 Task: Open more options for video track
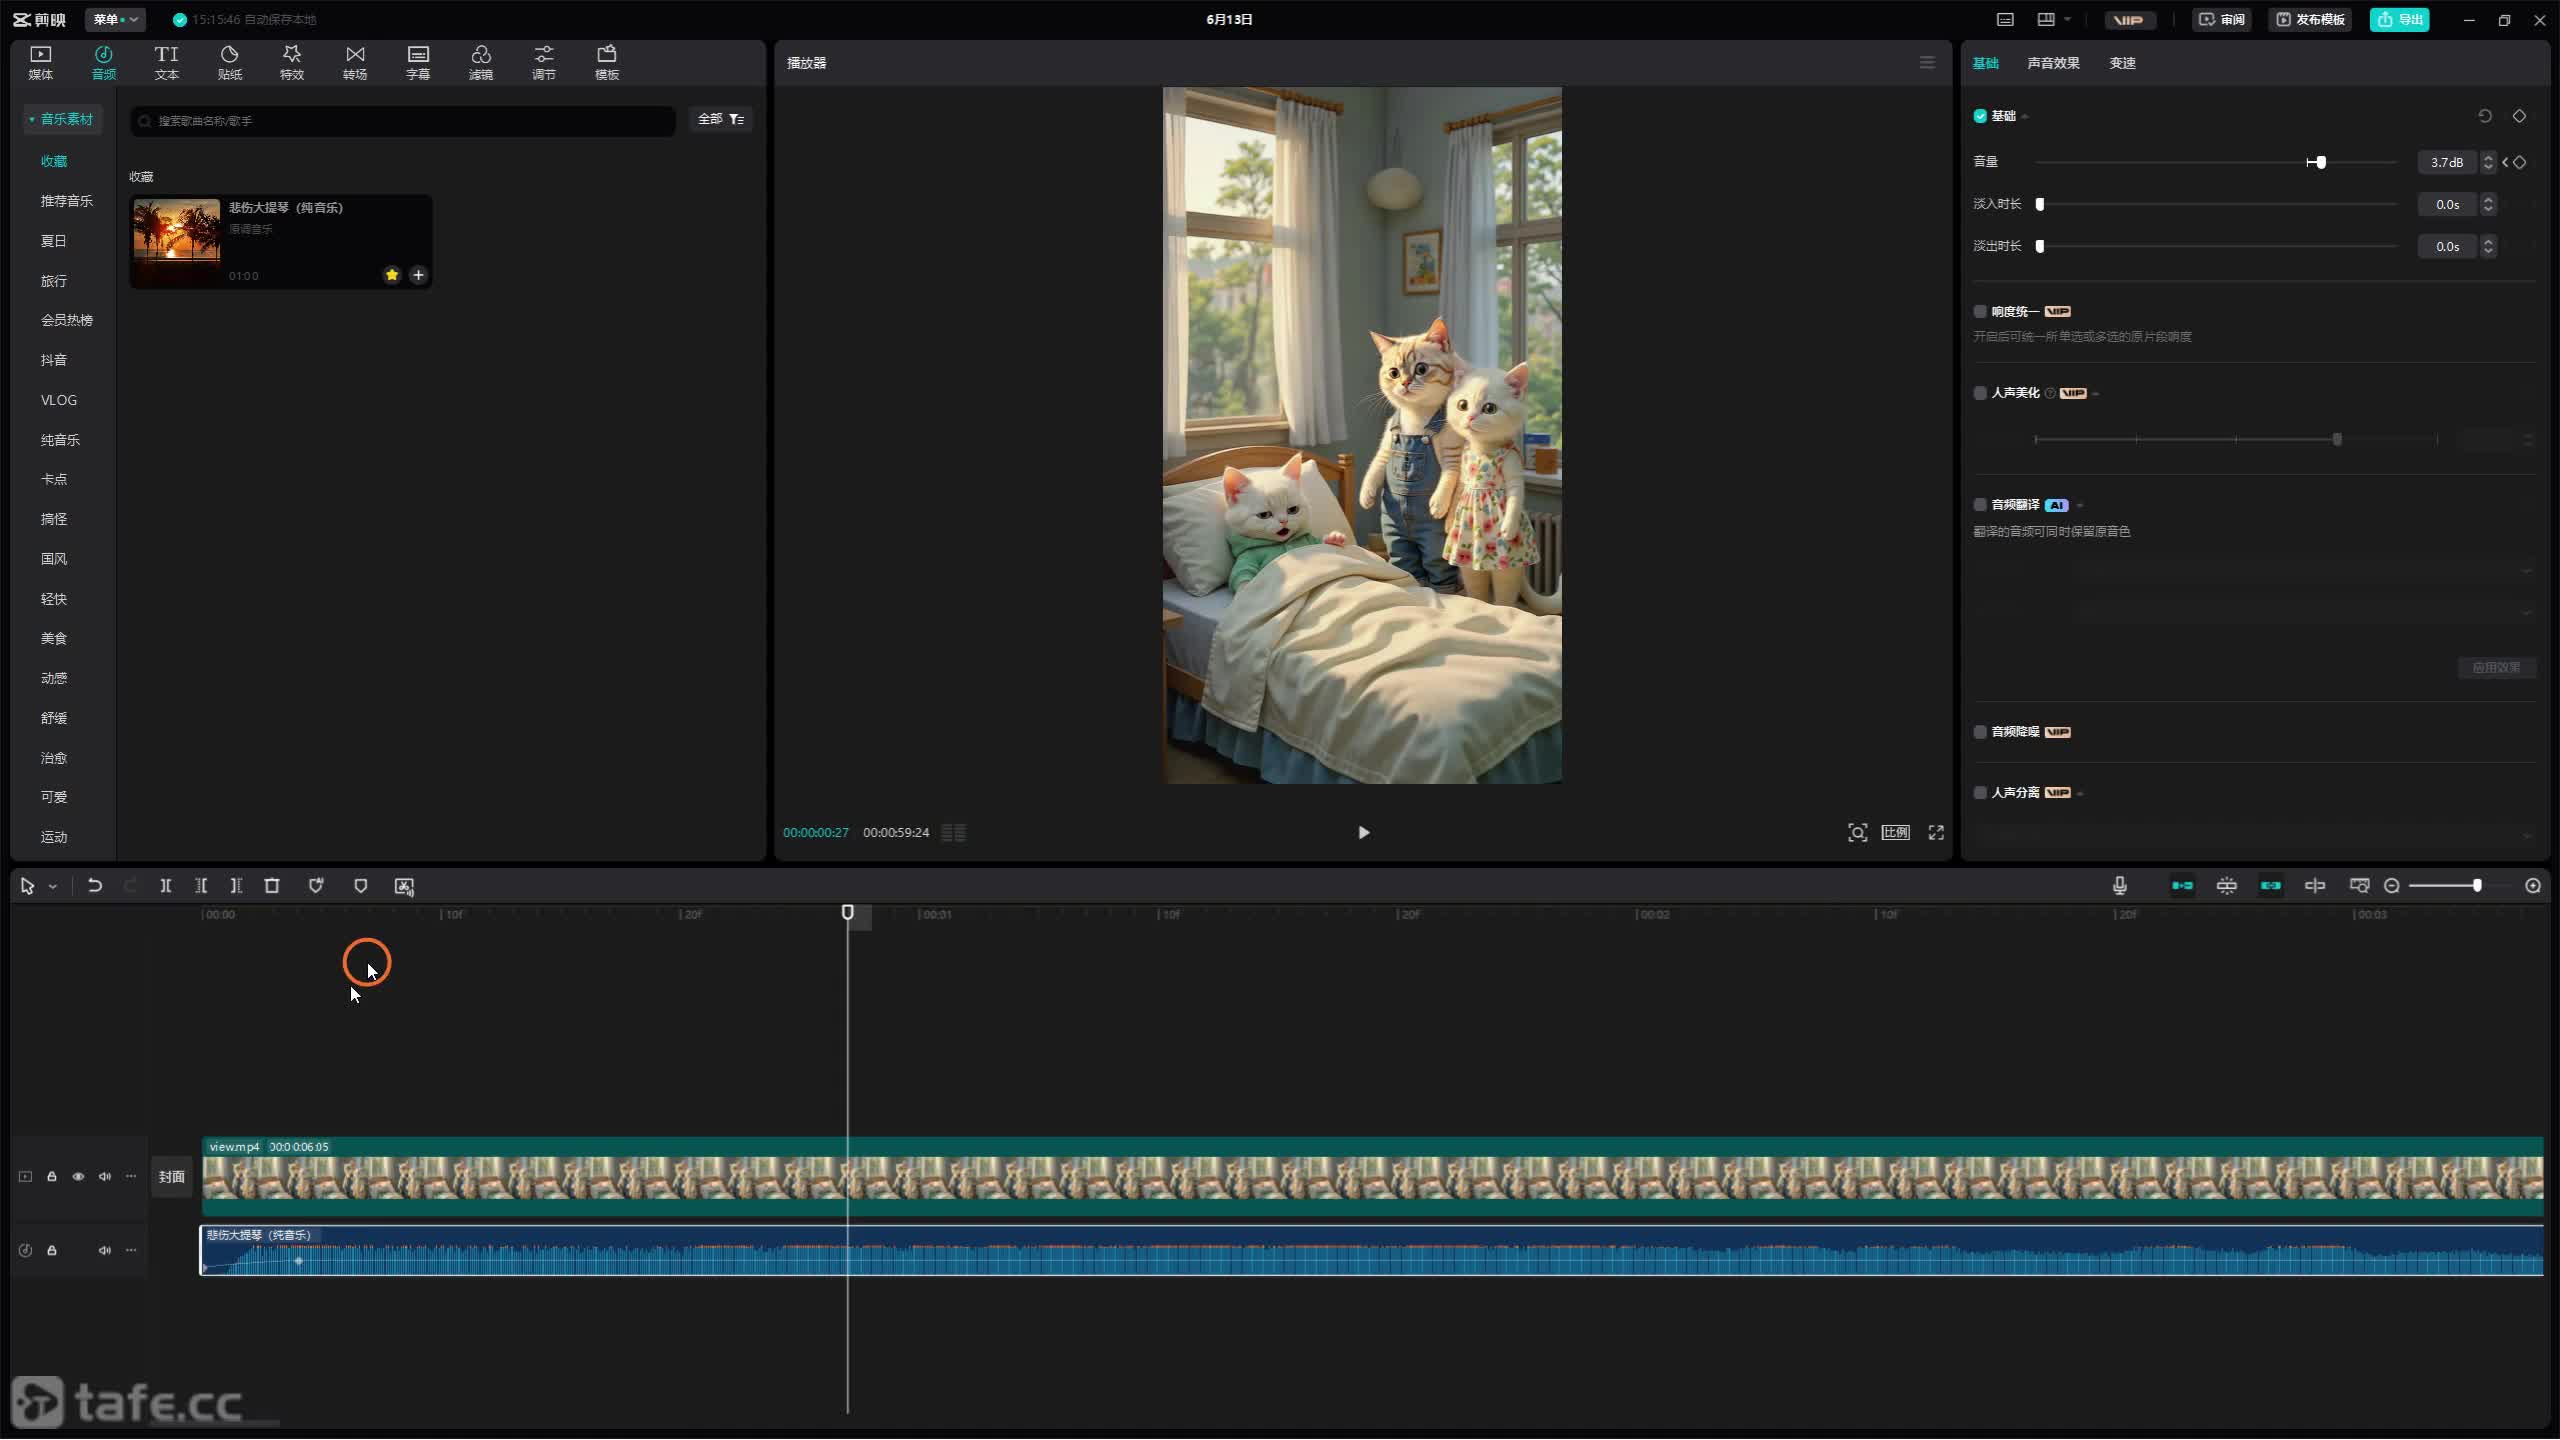tap(131, 1177)
